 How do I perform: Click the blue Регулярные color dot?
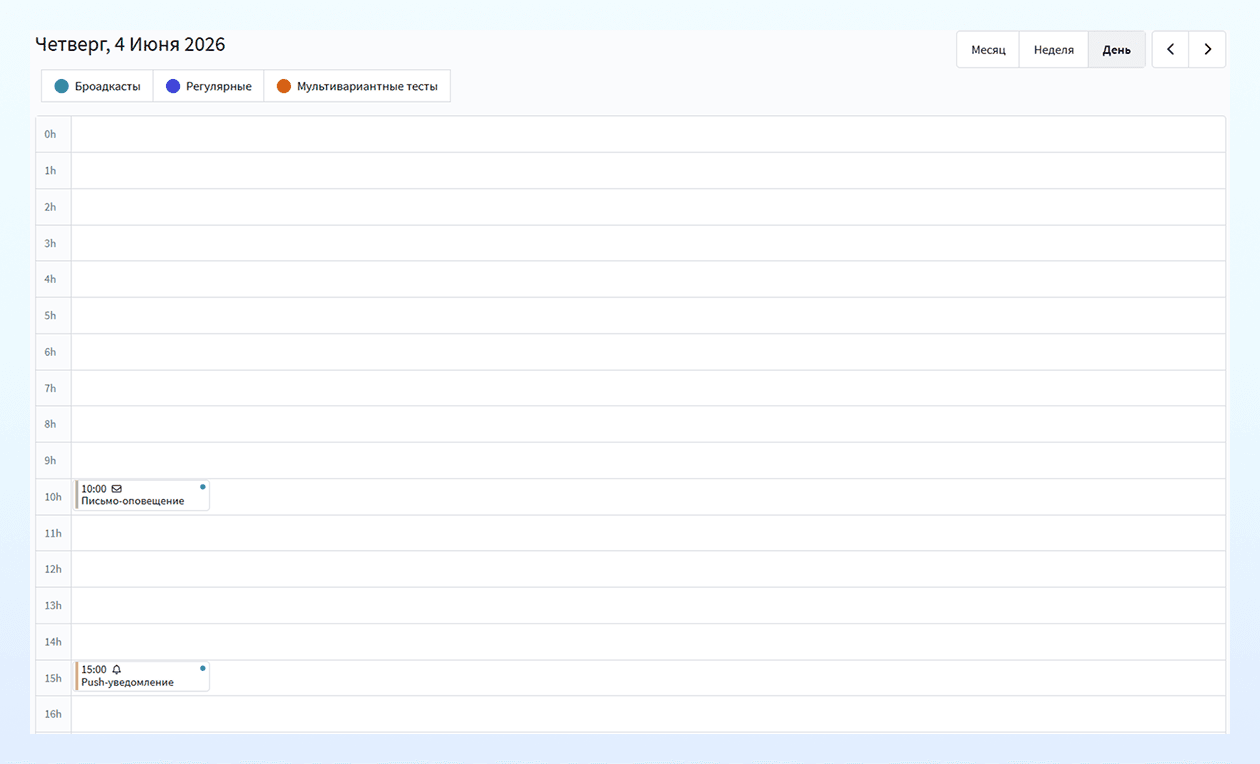click(x=173, y=86)
